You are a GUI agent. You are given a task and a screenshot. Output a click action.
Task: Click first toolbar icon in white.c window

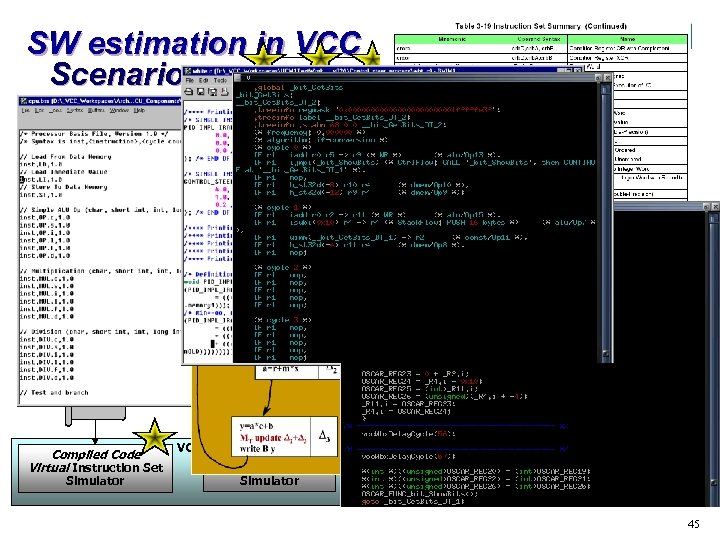189,92
